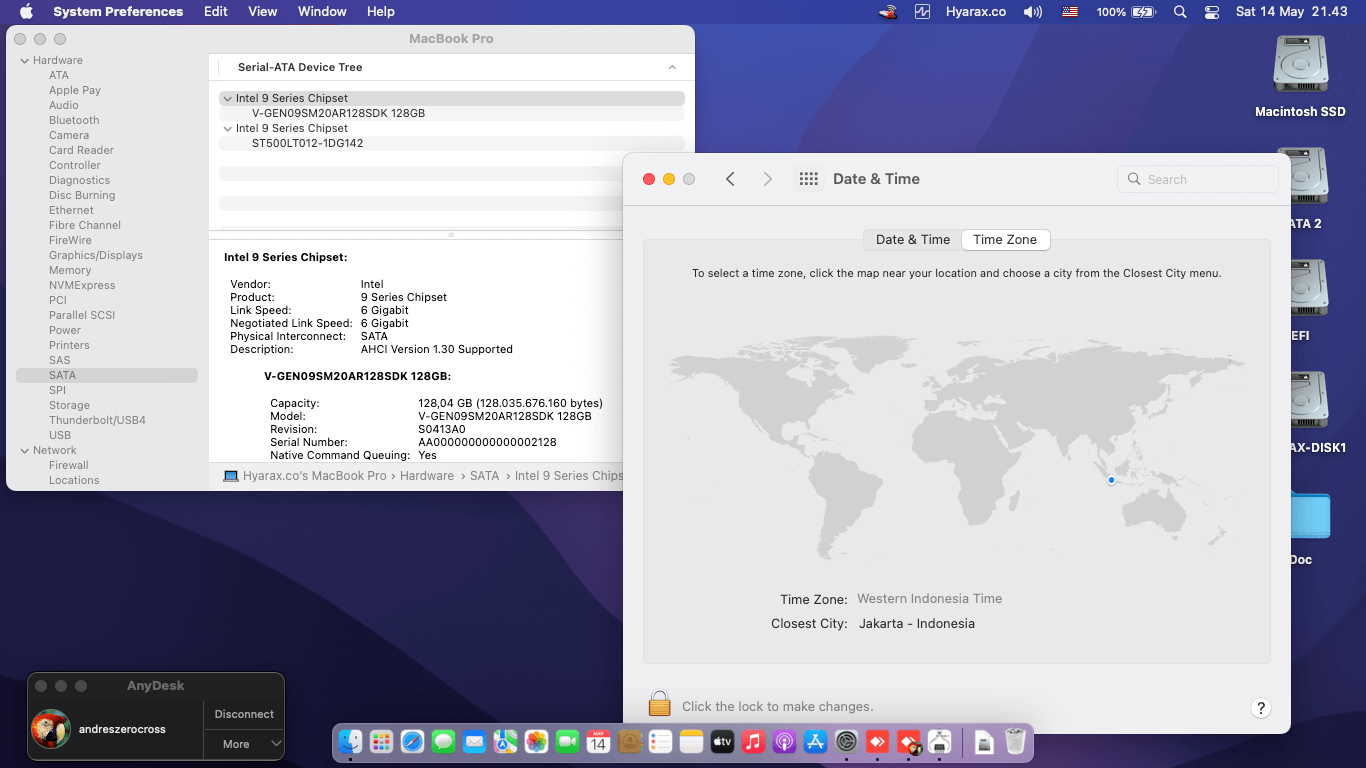Viewport: 1366px width, 768px height.
Task: Launch Safari from the Dock
Action: pos(412,741)
